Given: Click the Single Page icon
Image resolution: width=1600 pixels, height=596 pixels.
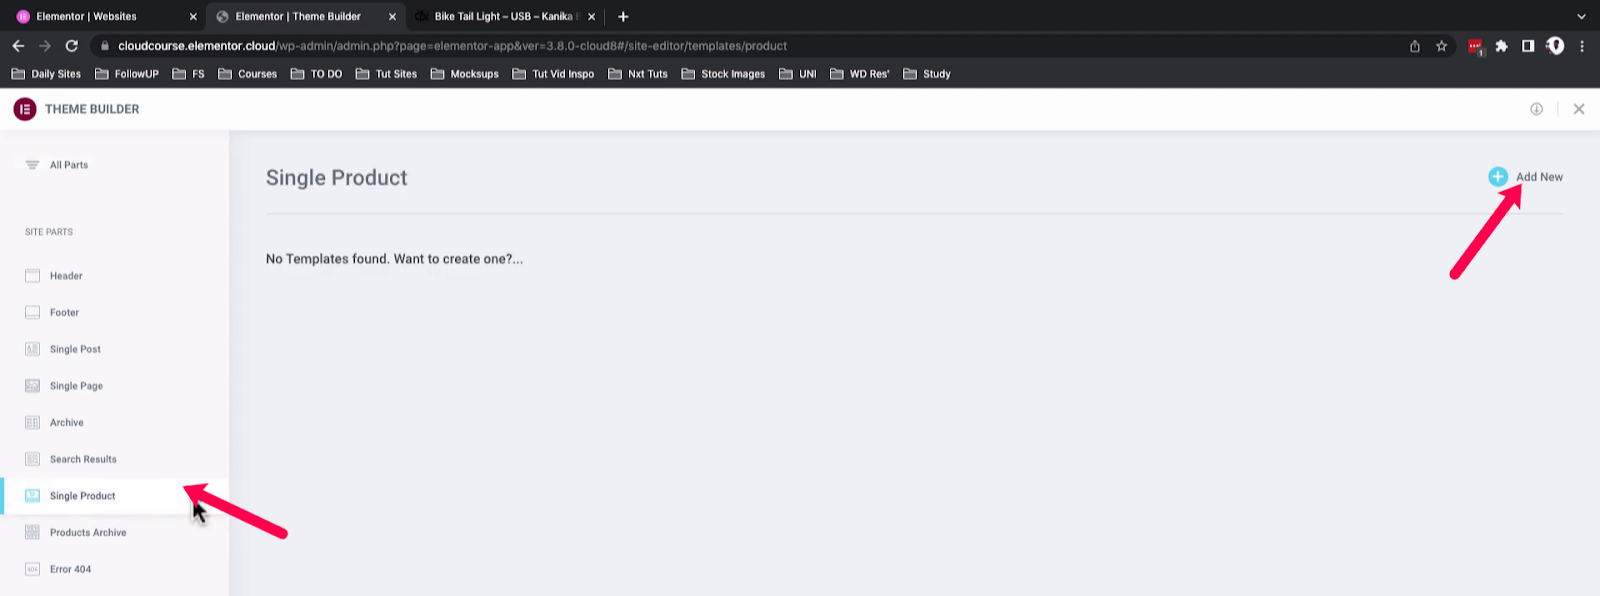Looking at the screenshot, I should click(32, 386).
